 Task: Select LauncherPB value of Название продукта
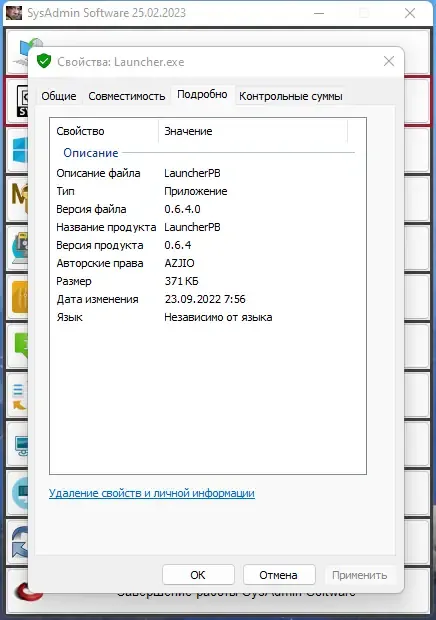coord(193,227)
